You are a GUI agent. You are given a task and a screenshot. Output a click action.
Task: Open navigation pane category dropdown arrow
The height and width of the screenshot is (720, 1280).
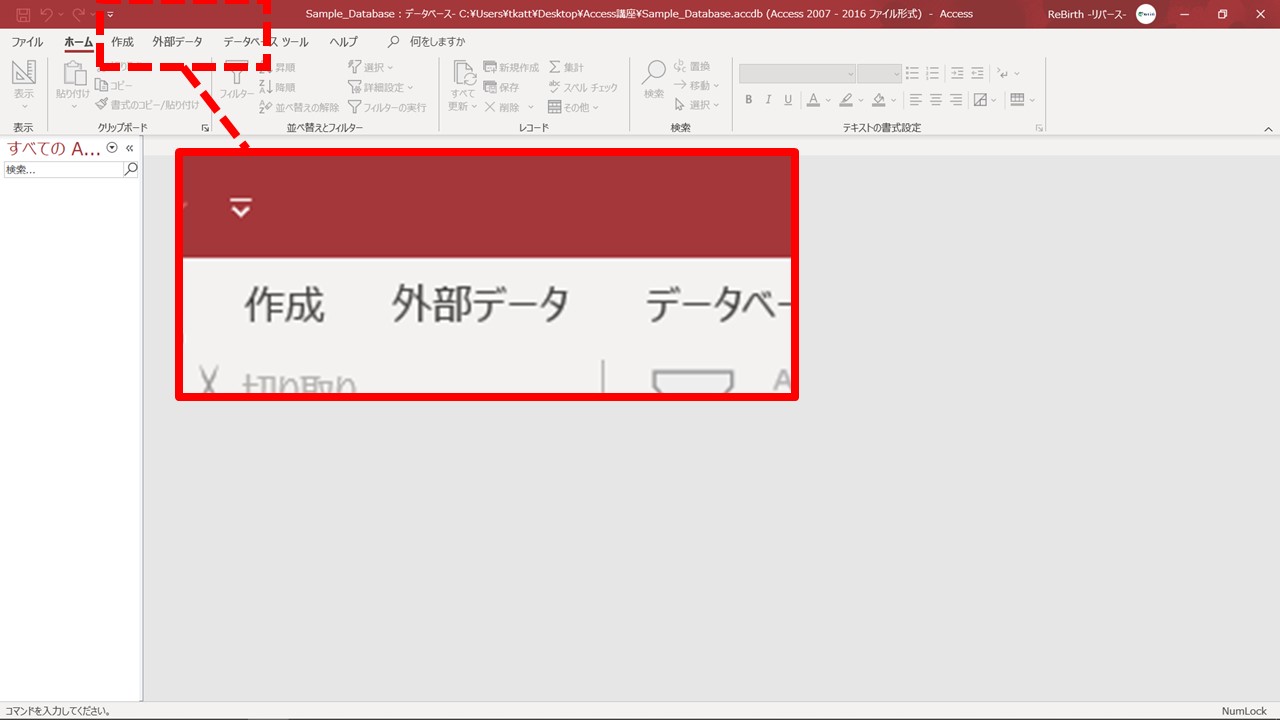click(112, 148)
